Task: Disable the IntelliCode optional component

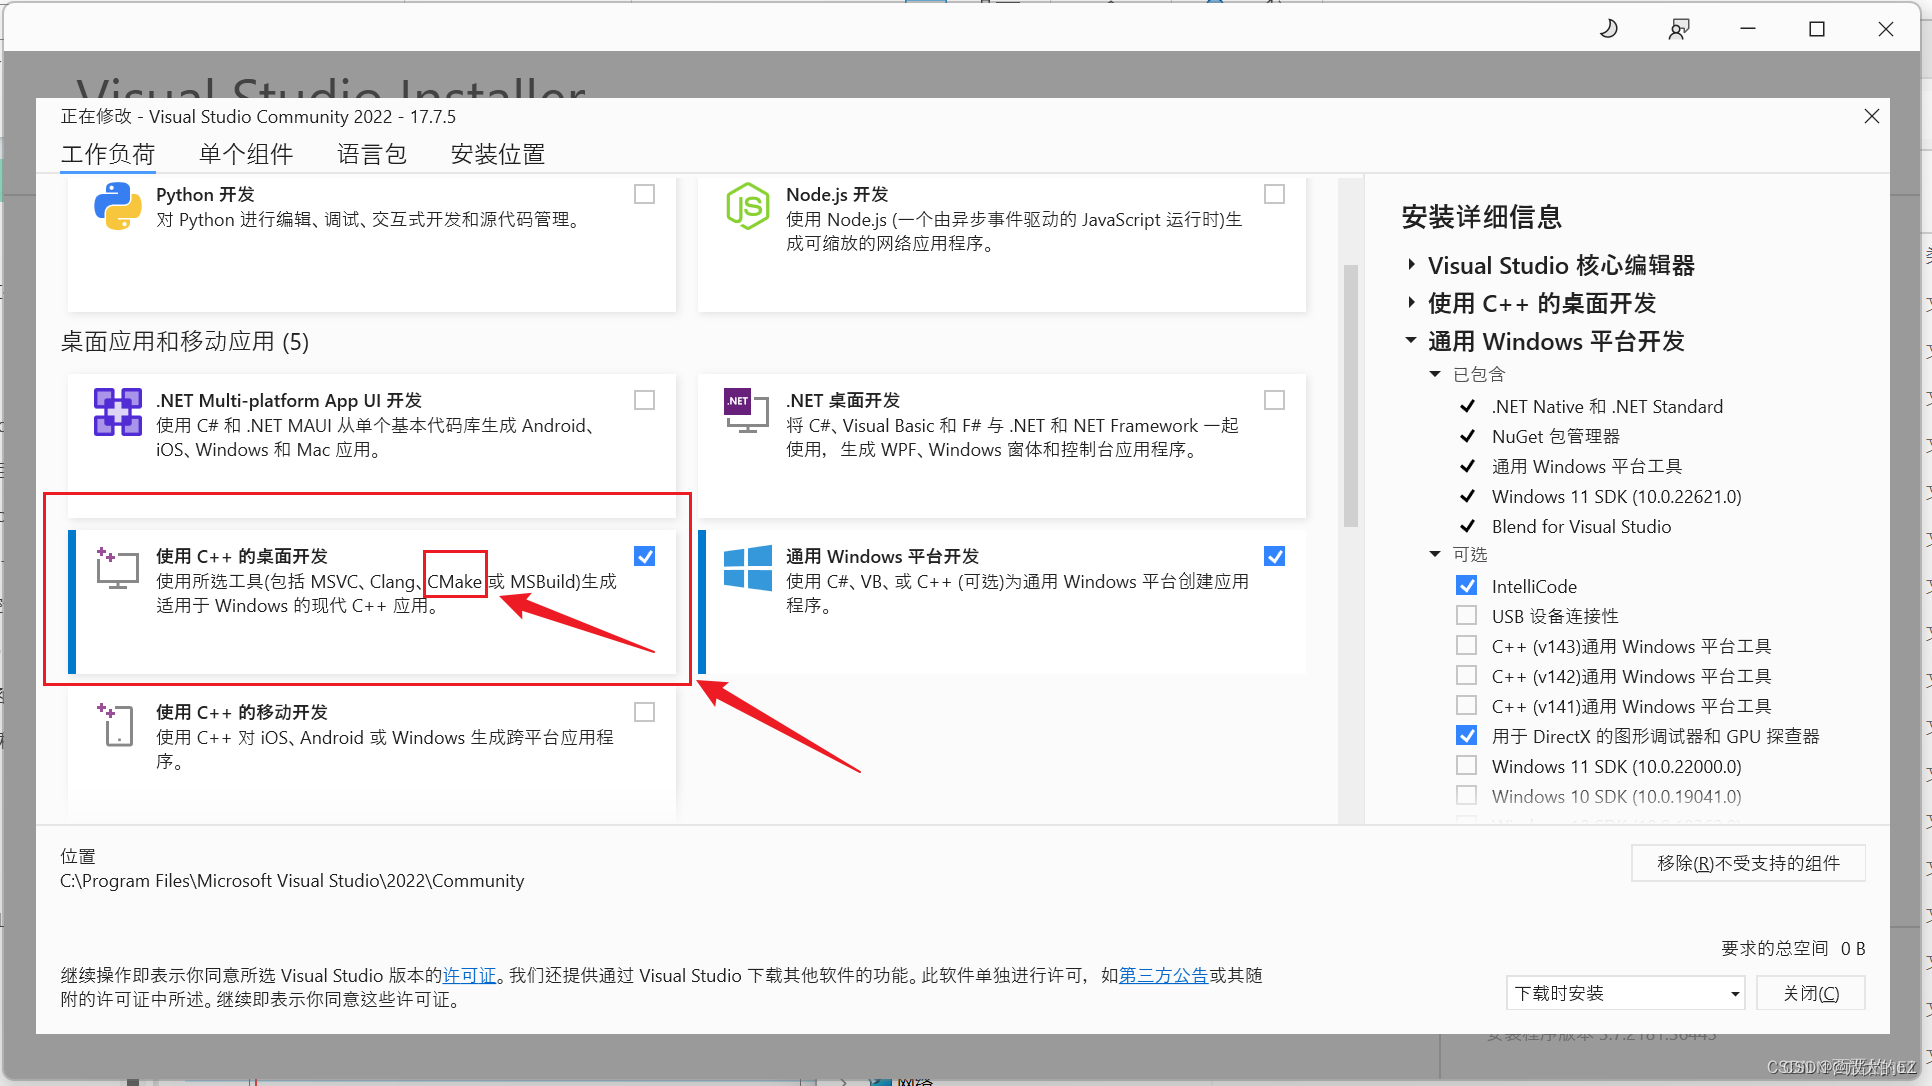Action: [1466, 585]
